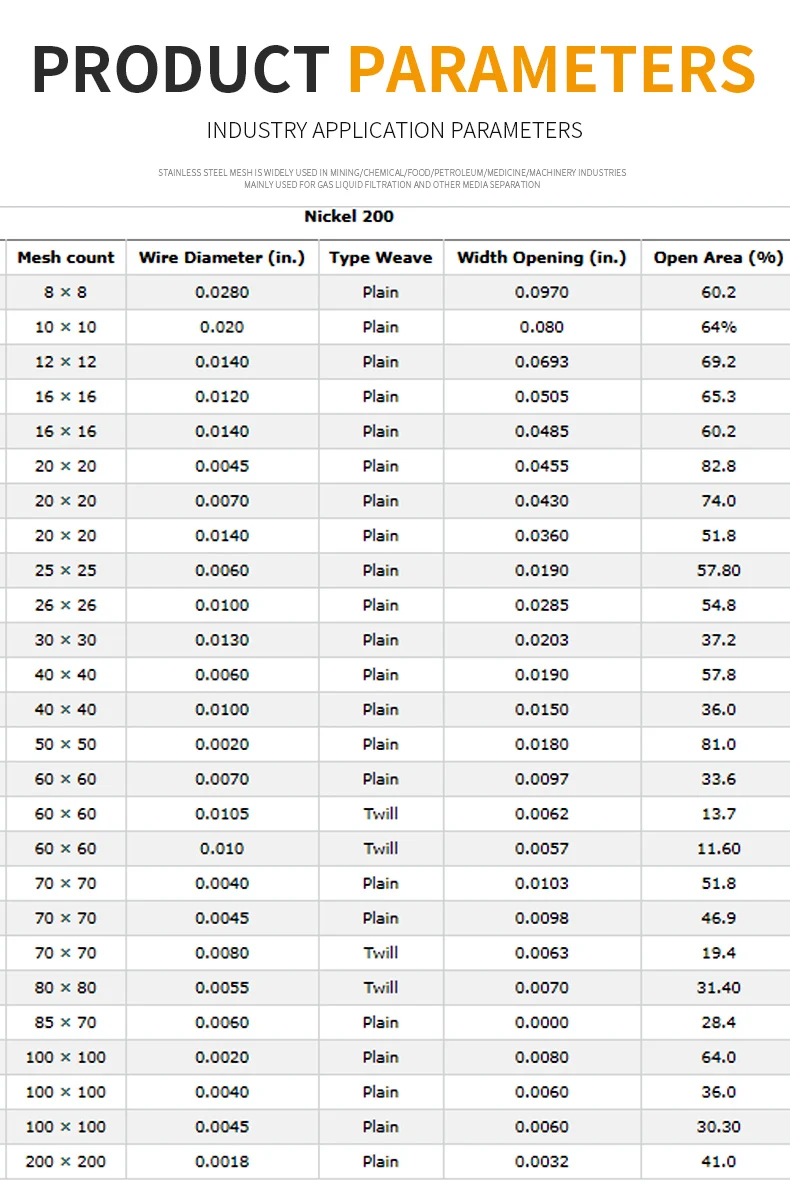Click the INDUSTRY APPLICATION PARAMETERS subtitle

point(395,130)
